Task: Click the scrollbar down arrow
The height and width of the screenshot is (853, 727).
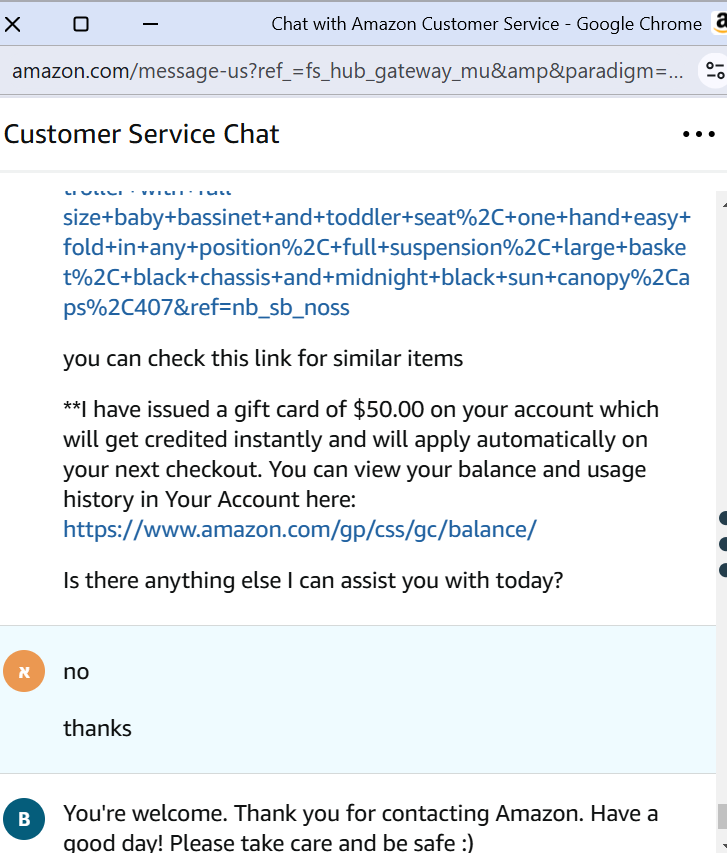Action: (722, 845)
